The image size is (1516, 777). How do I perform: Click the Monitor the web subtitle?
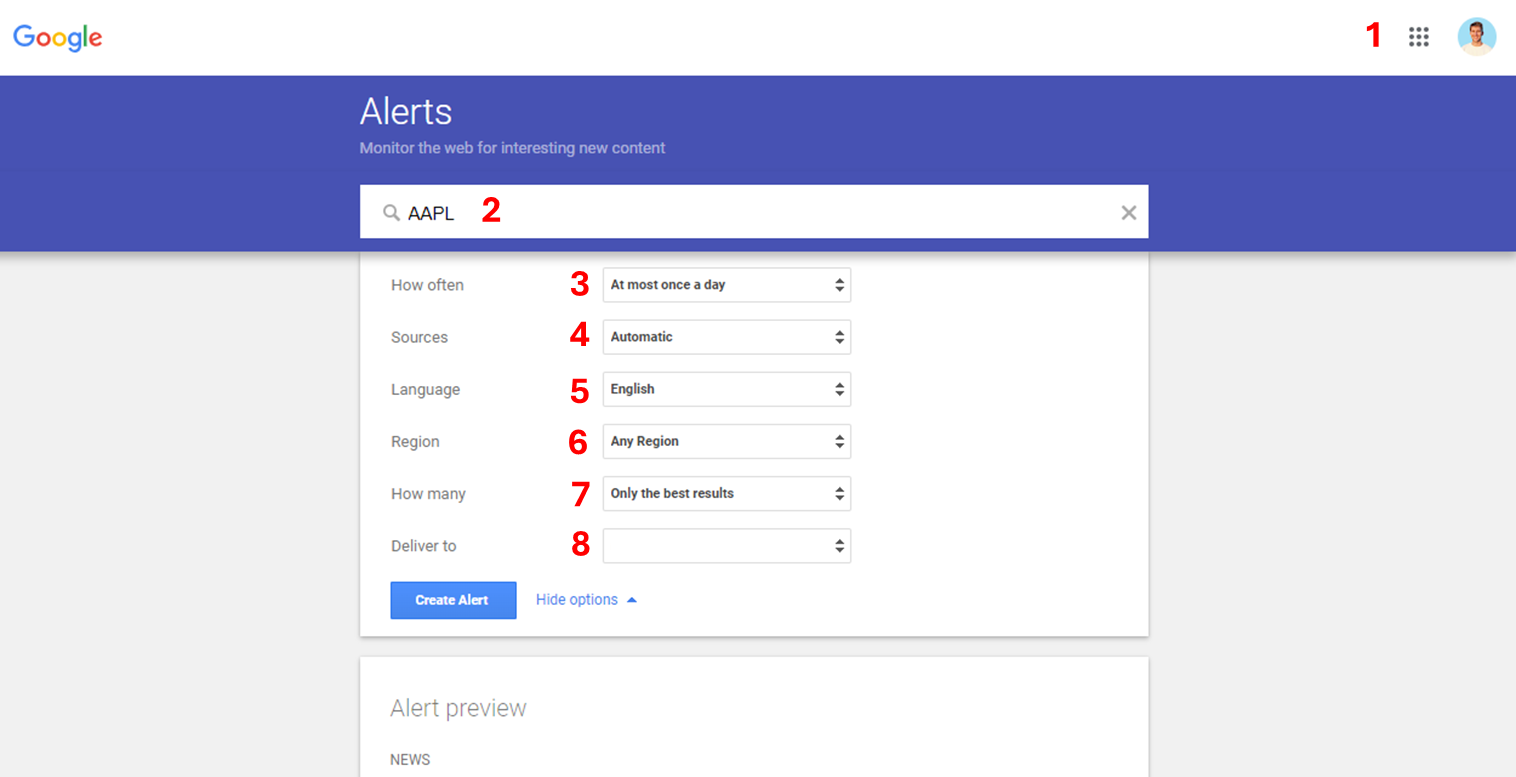point(512,148)
